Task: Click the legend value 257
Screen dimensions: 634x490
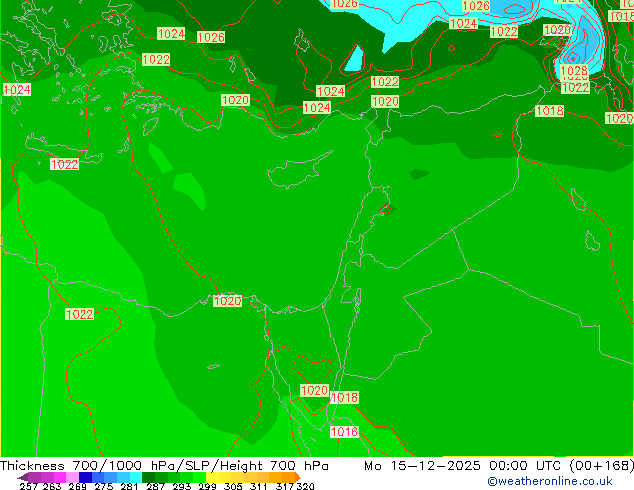Action: tap(29, 486)
